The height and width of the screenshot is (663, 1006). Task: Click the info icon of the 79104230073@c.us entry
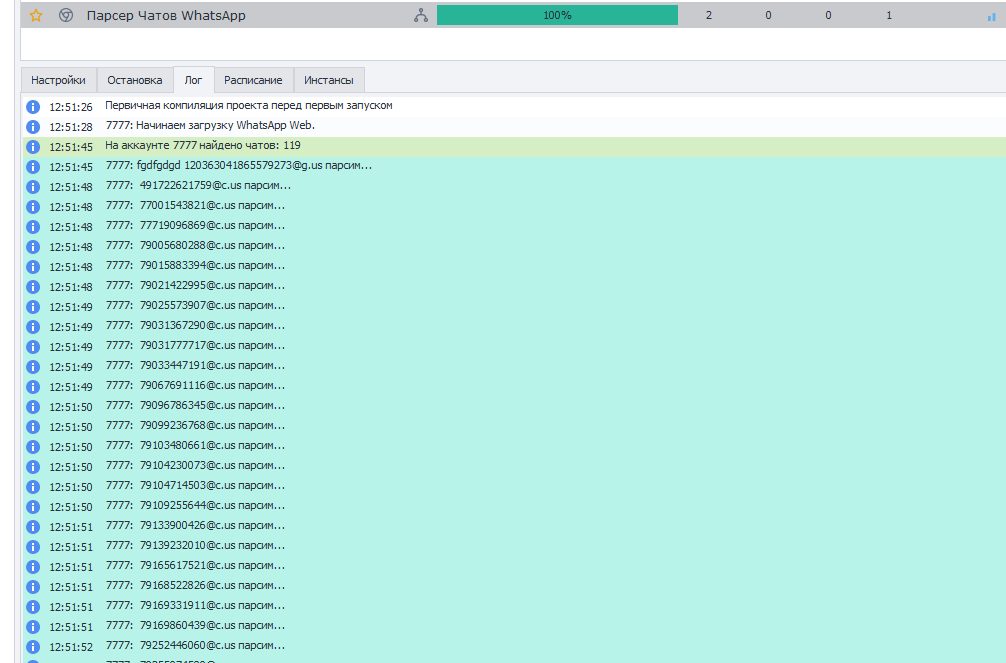pos(33,467)
